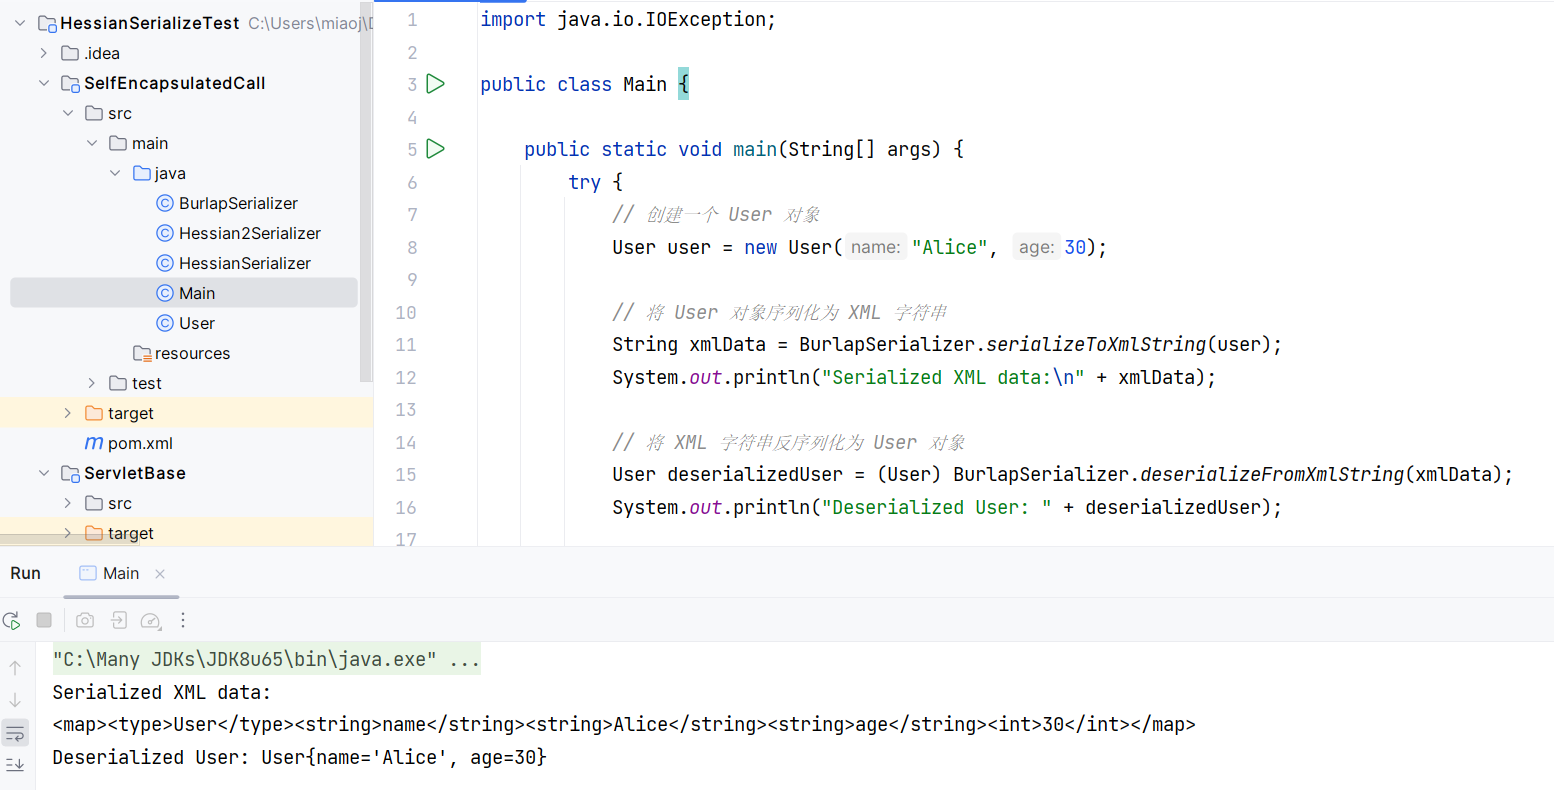Image resolution: width=1554 pixels, height=790 pixels.
Task: Collapse the SelfEncapsulatedCall module node
Action: point(44,83)
